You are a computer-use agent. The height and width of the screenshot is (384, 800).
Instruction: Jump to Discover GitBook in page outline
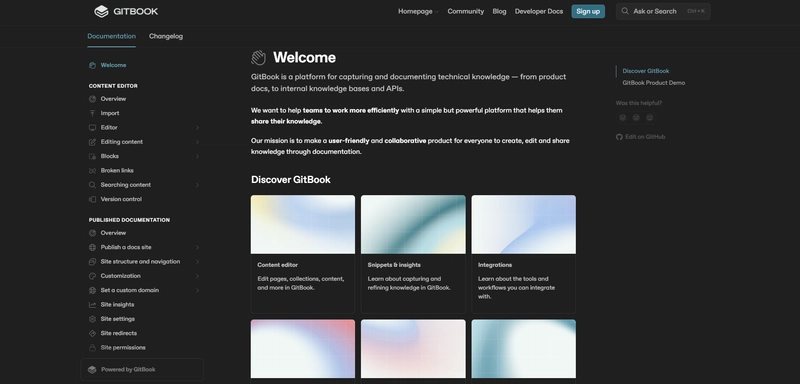(645, 71)
